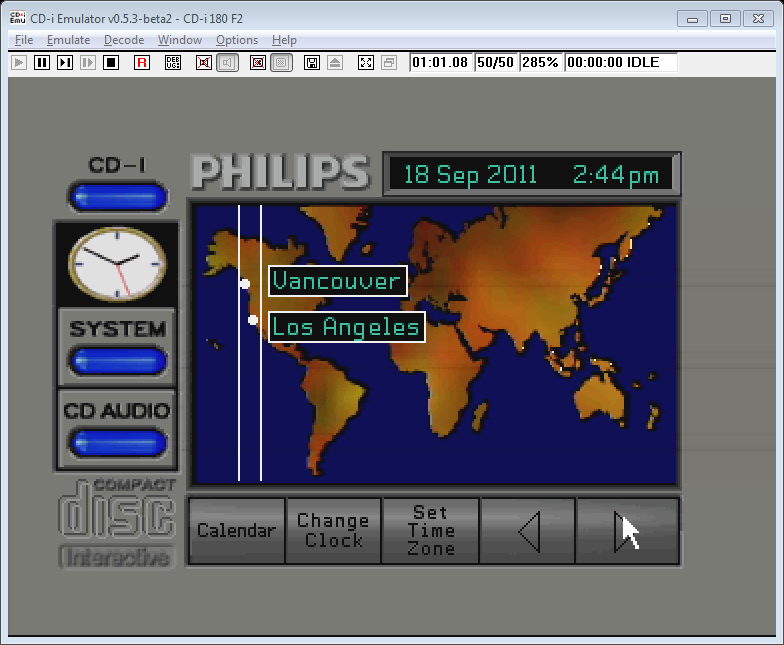
Task: Click the Los Angeles dot on map
Action: (x=253, y=320)
